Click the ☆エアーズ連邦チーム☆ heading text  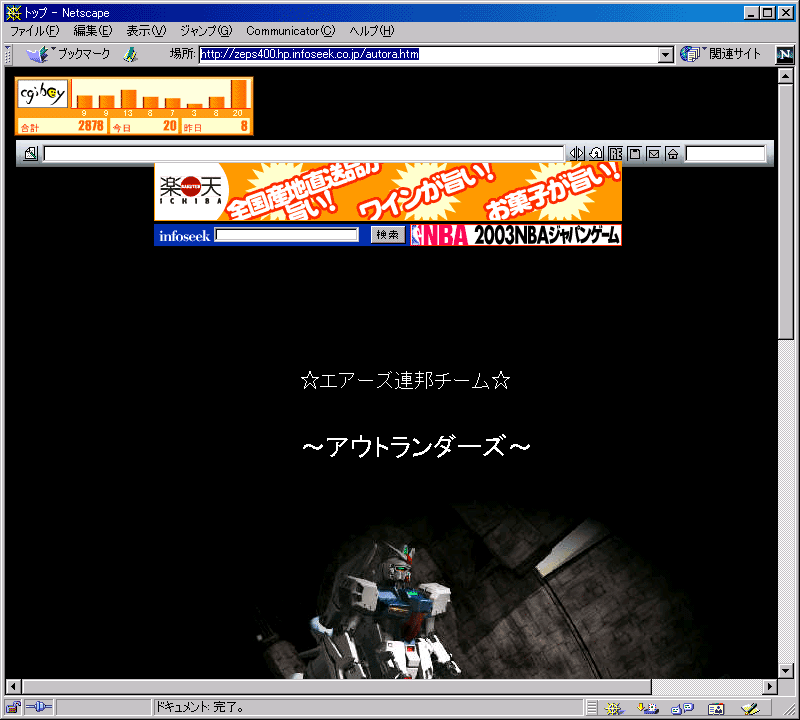[x=405, y=381]
